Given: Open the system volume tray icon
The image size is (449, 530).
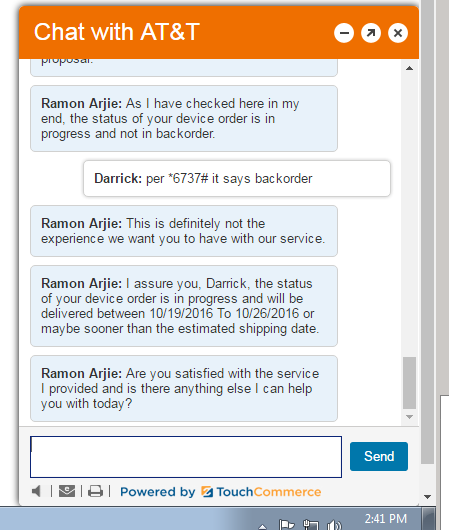Looking at the screenshot, I should tap(334, 525).
